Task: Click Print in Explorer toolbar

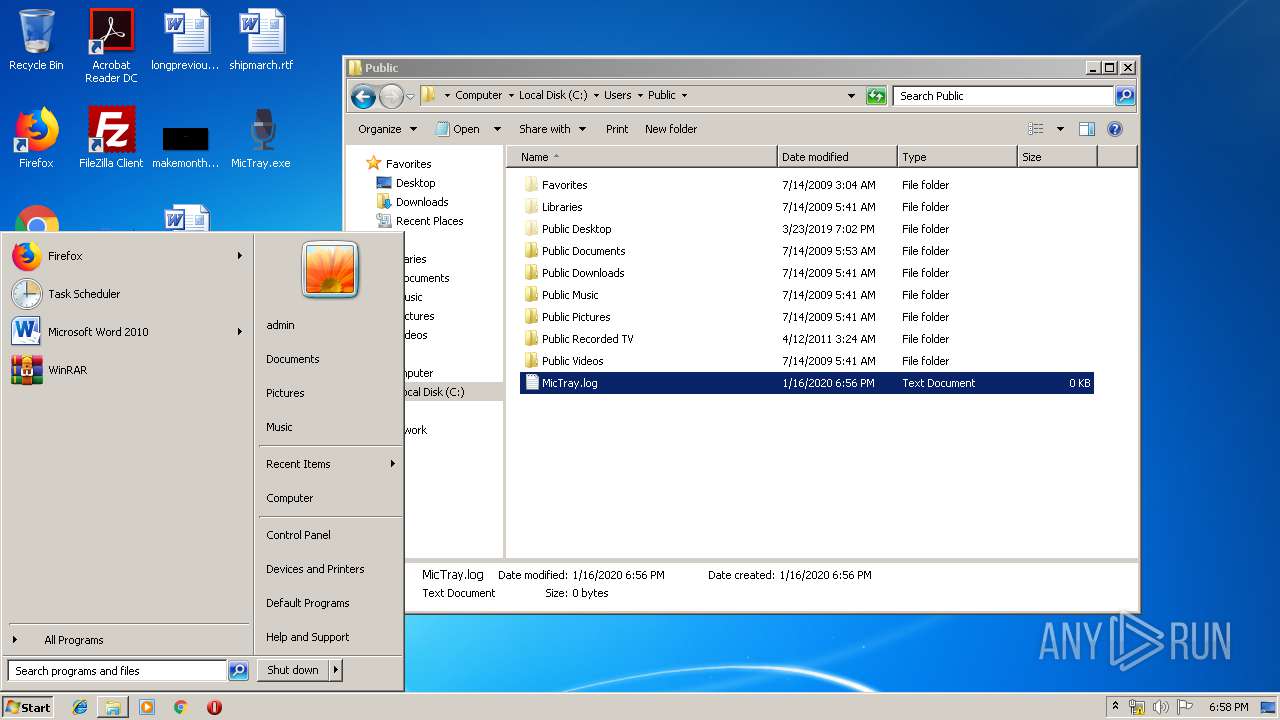Action: point(617,129)
